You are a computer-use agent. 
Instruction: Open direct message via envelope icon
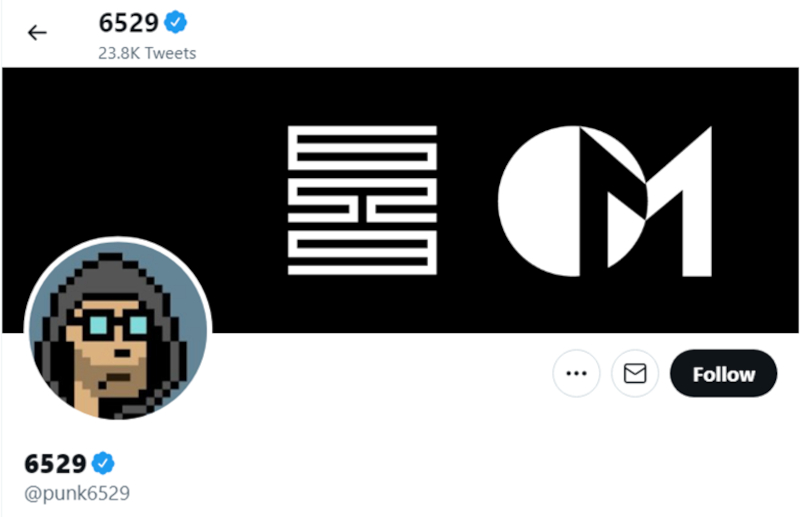point(635,373)
